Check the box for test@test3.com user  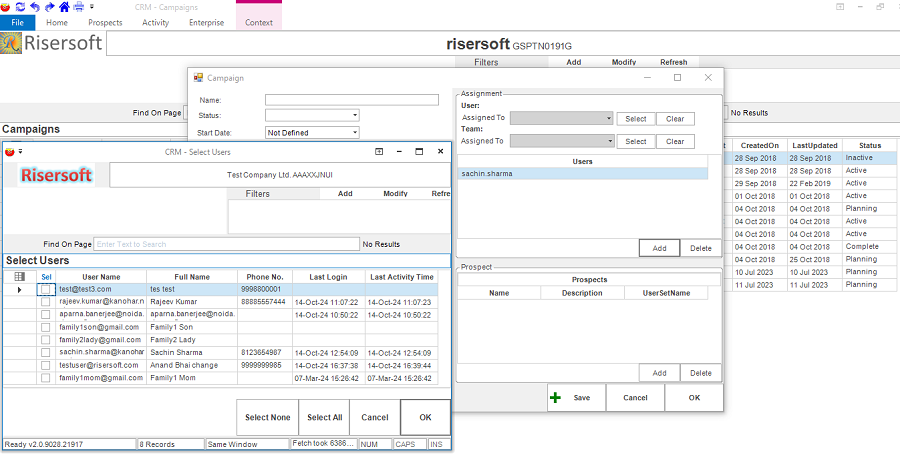45,289
